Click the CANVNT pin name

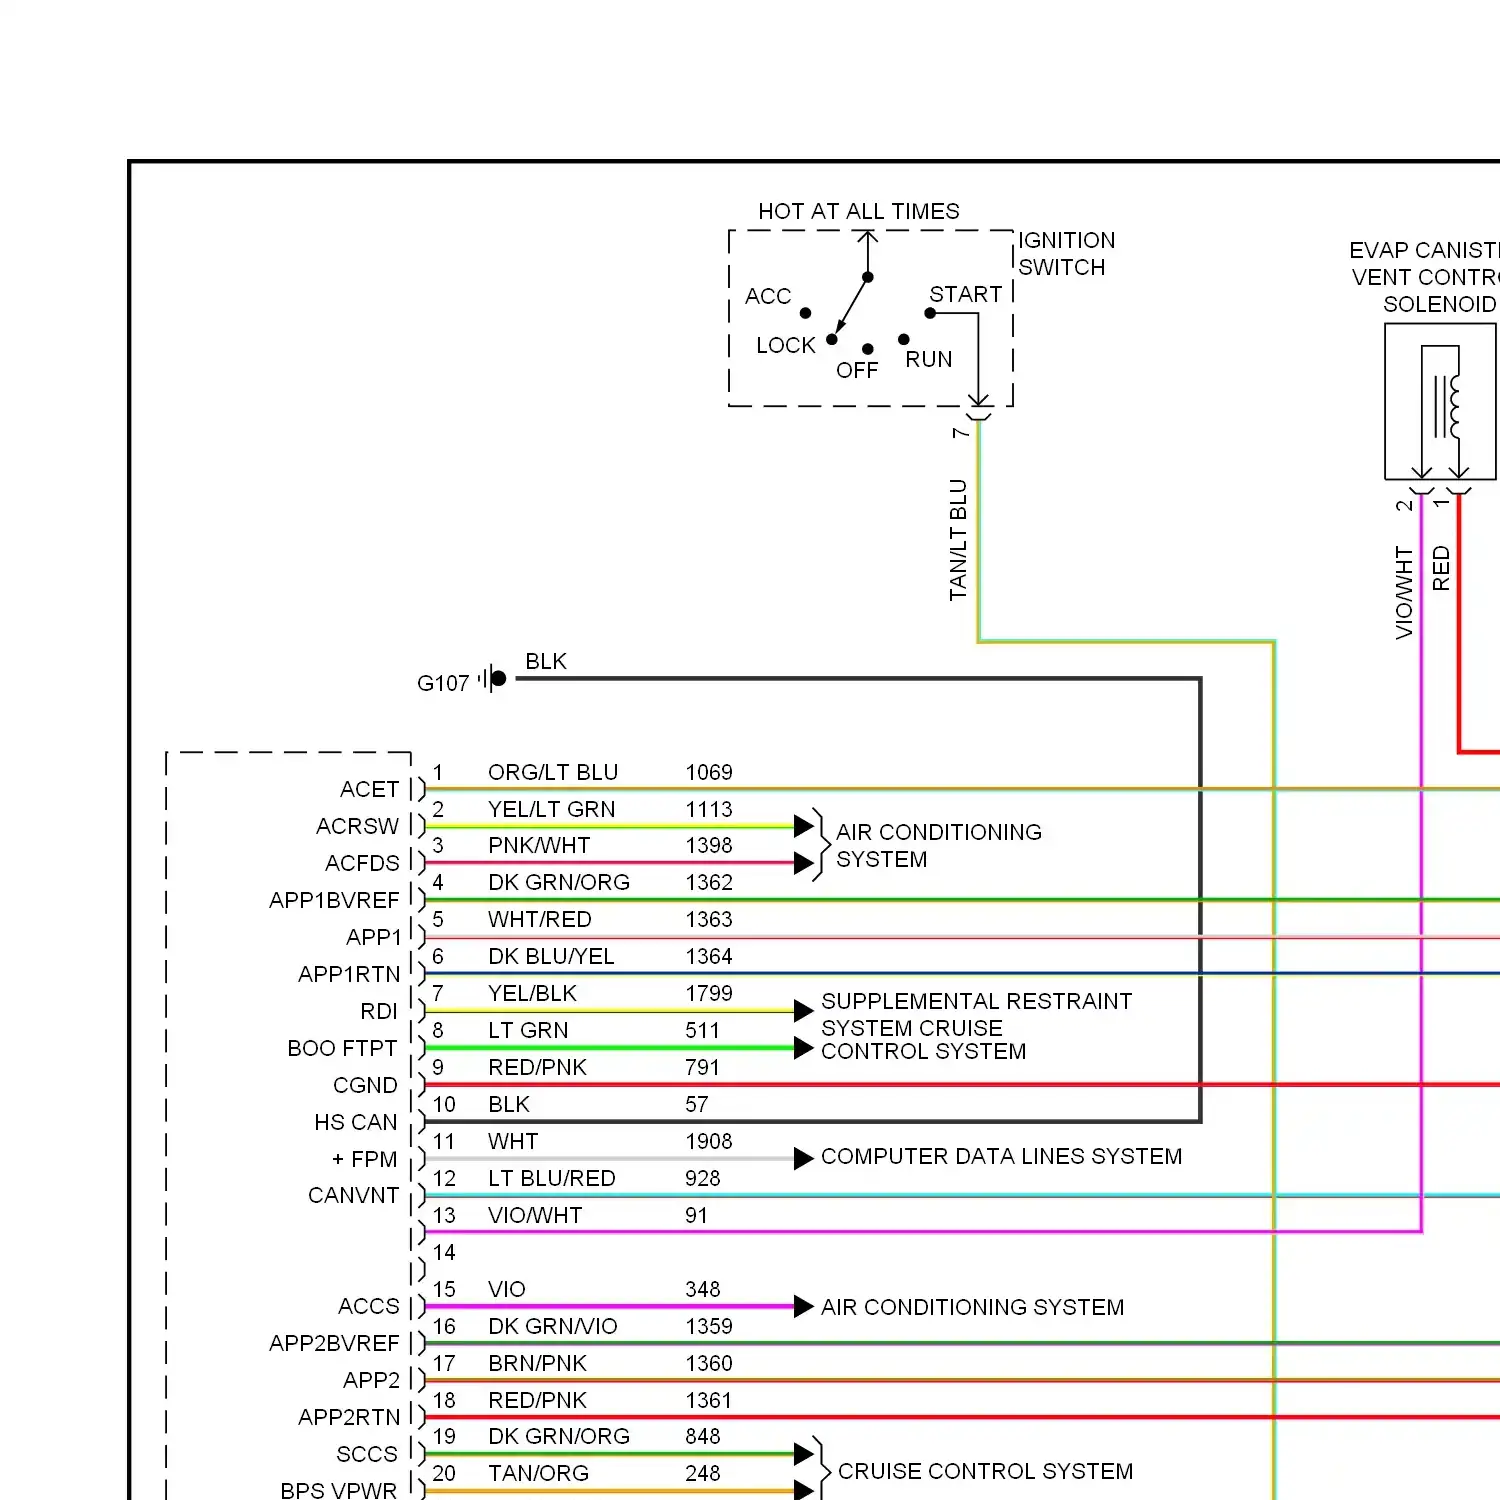pyautogui.click(x=353, y=1195)
